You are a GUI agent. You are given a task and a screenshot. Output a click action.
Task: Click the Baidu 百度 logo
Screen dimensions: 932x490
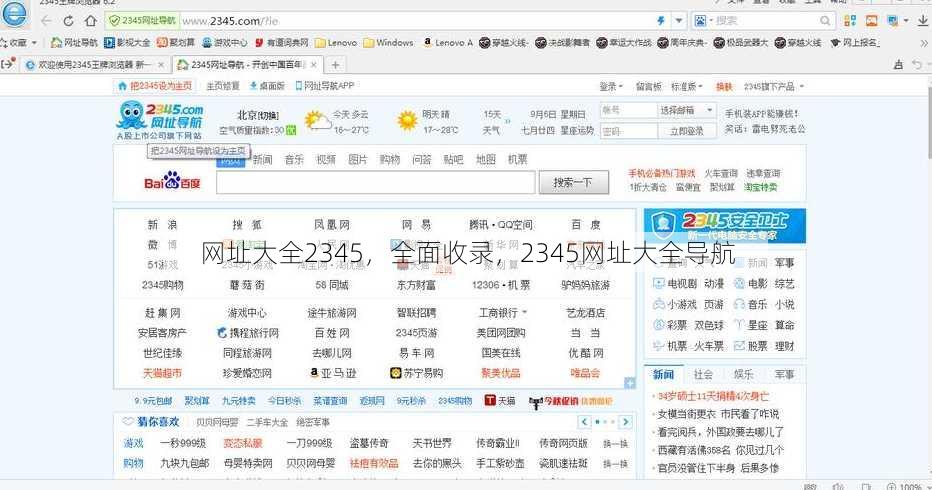pyautogui.click(x=172, y=181)
